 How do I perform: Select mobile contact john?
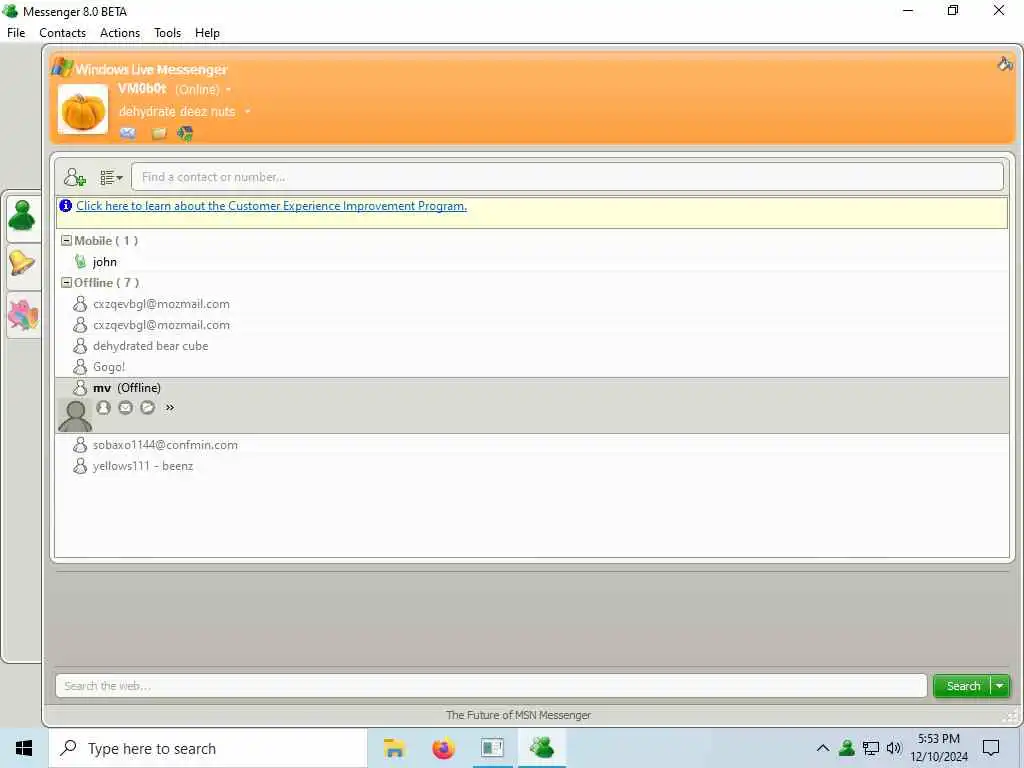tap(104, 262)
